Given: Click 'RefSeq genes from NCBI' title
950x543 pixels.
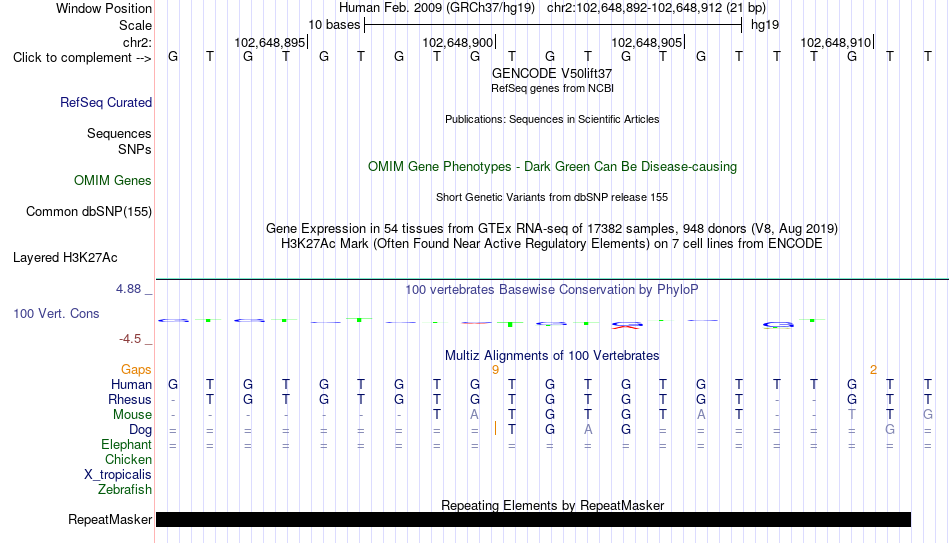Looking at the screenshot, I should (552, 88).
